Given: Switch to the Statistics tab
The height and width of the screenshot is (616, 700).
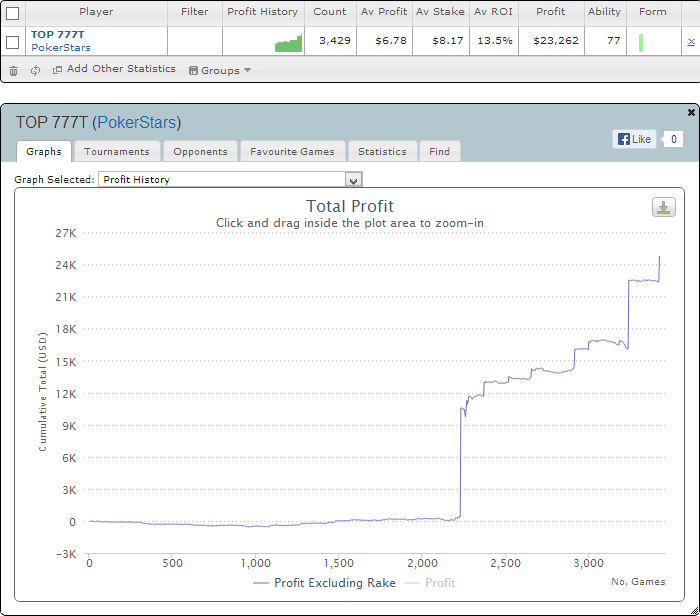Looking at the screenshot, I should pyautogui.click(x=383, y=152).
